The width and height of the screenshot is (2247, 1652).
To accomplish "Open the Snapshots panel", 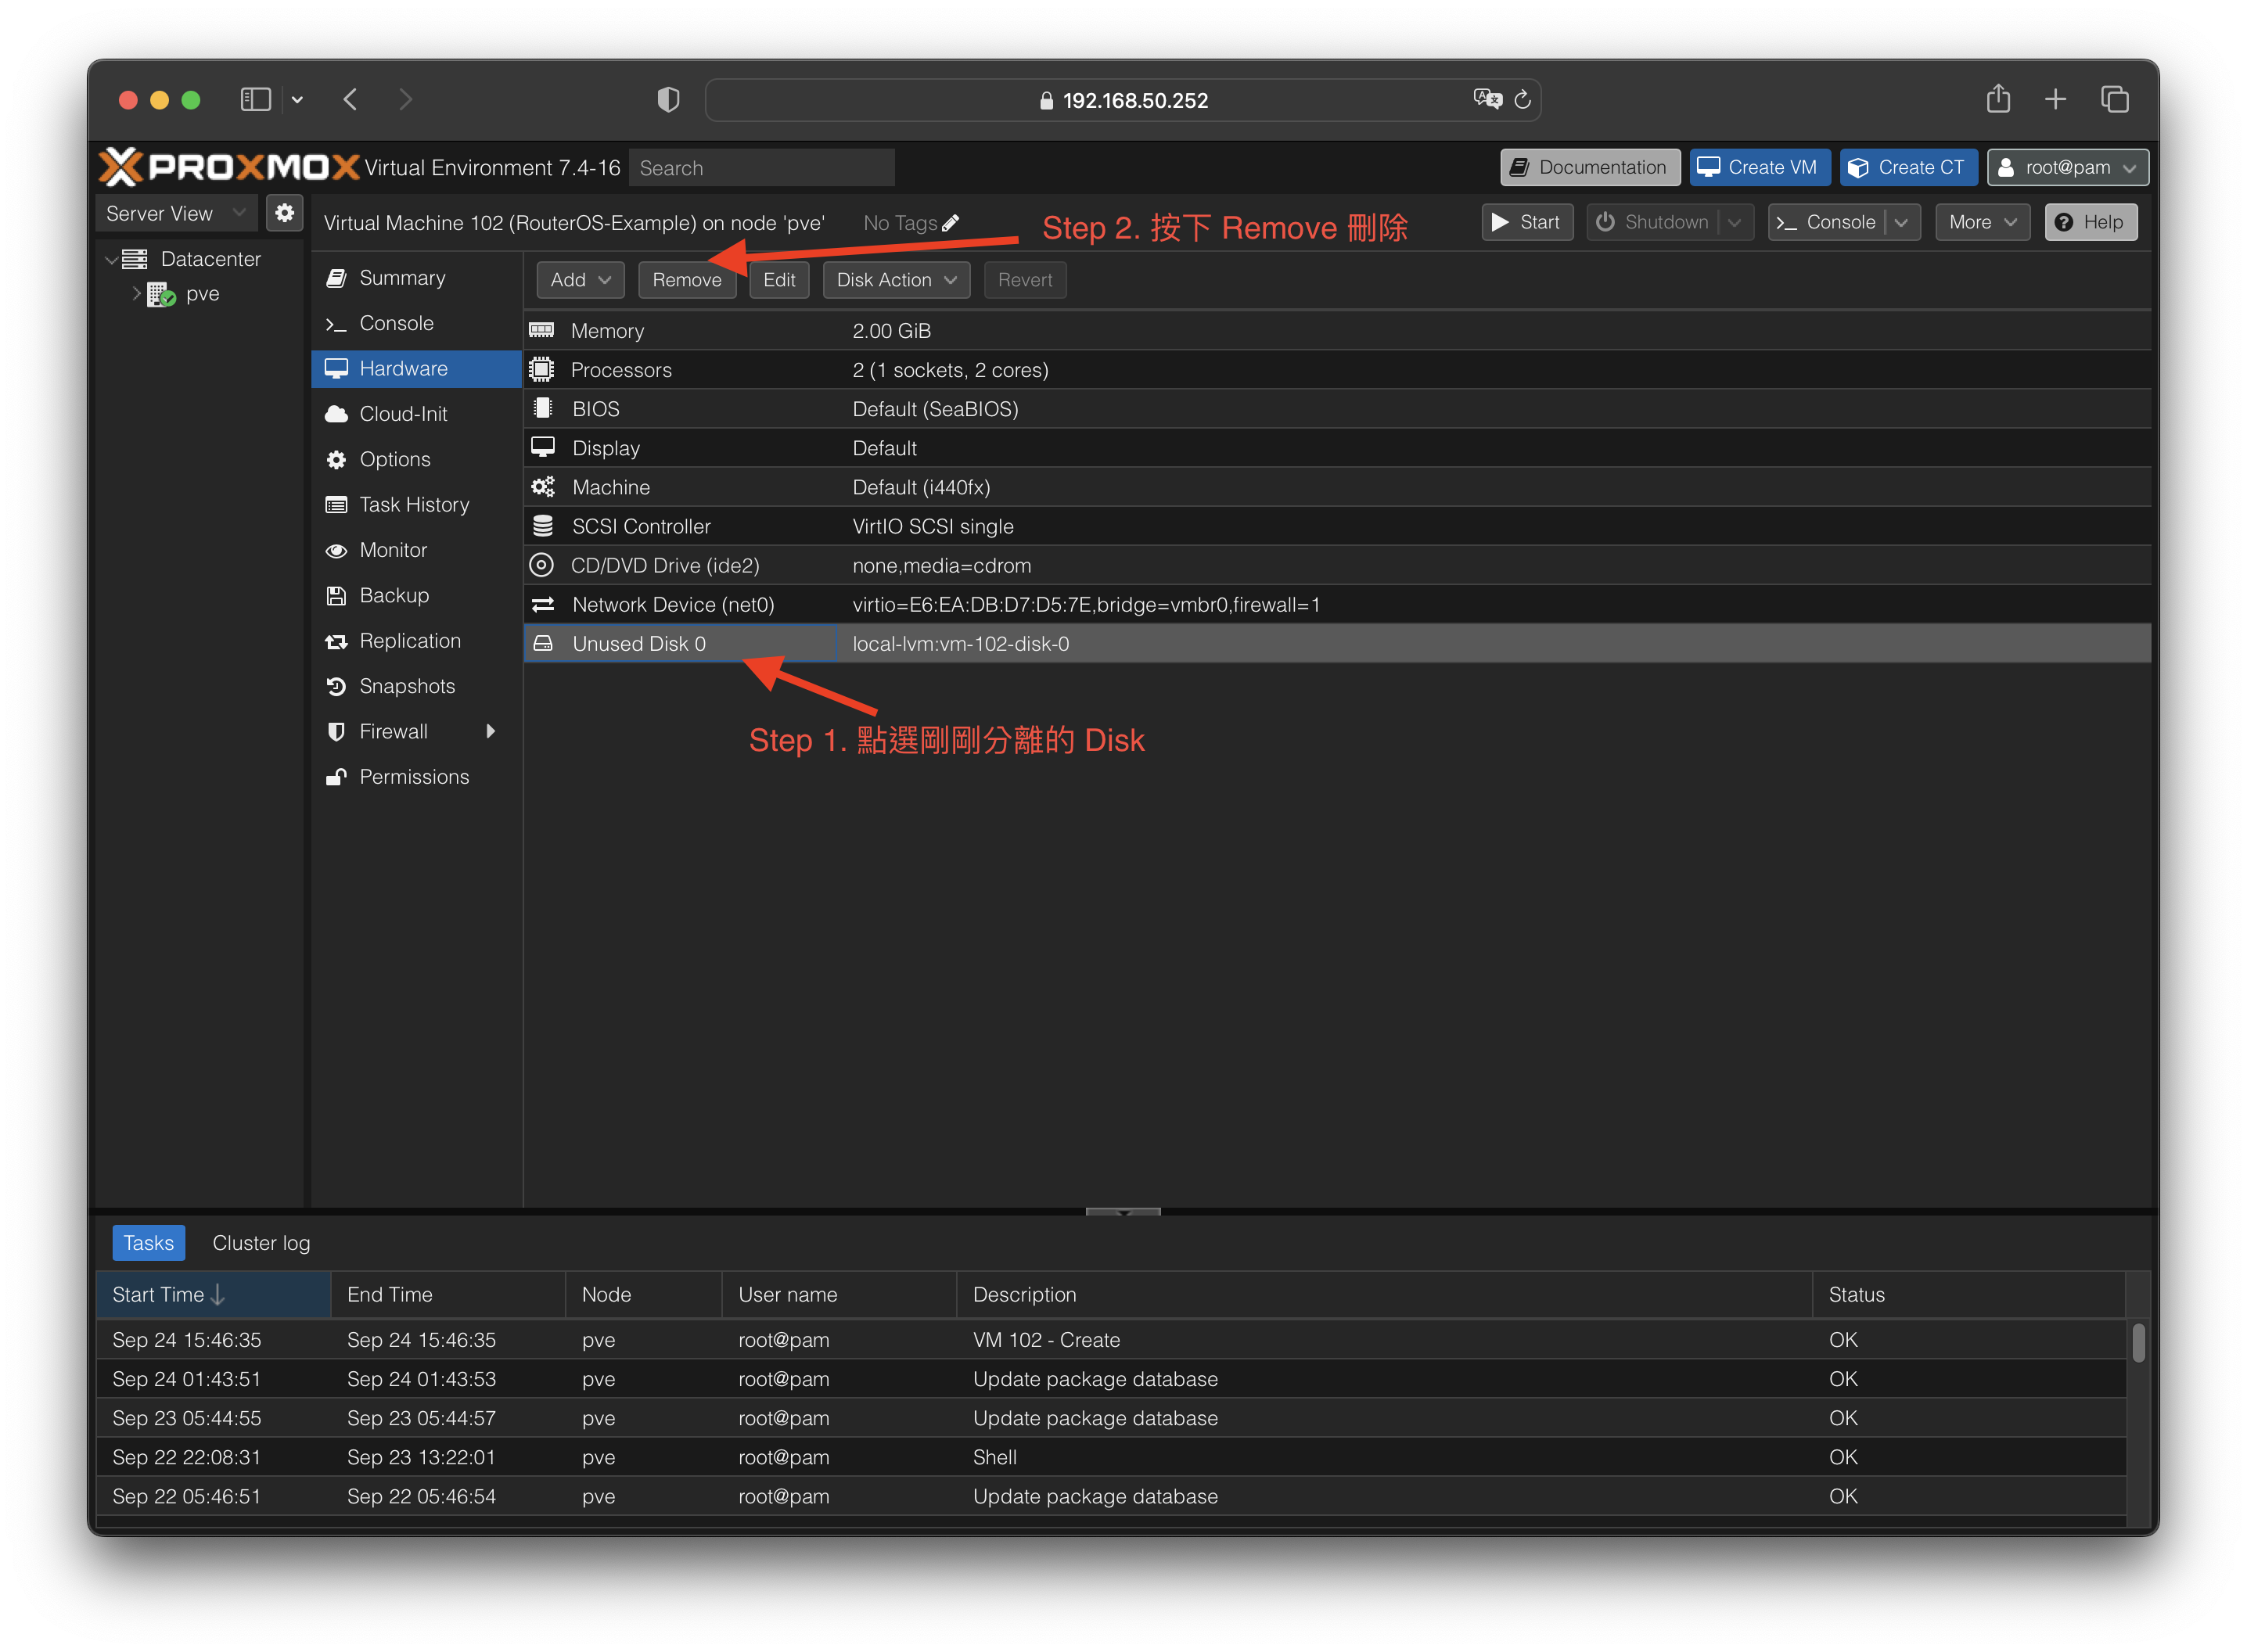I will tap(406, 686).
